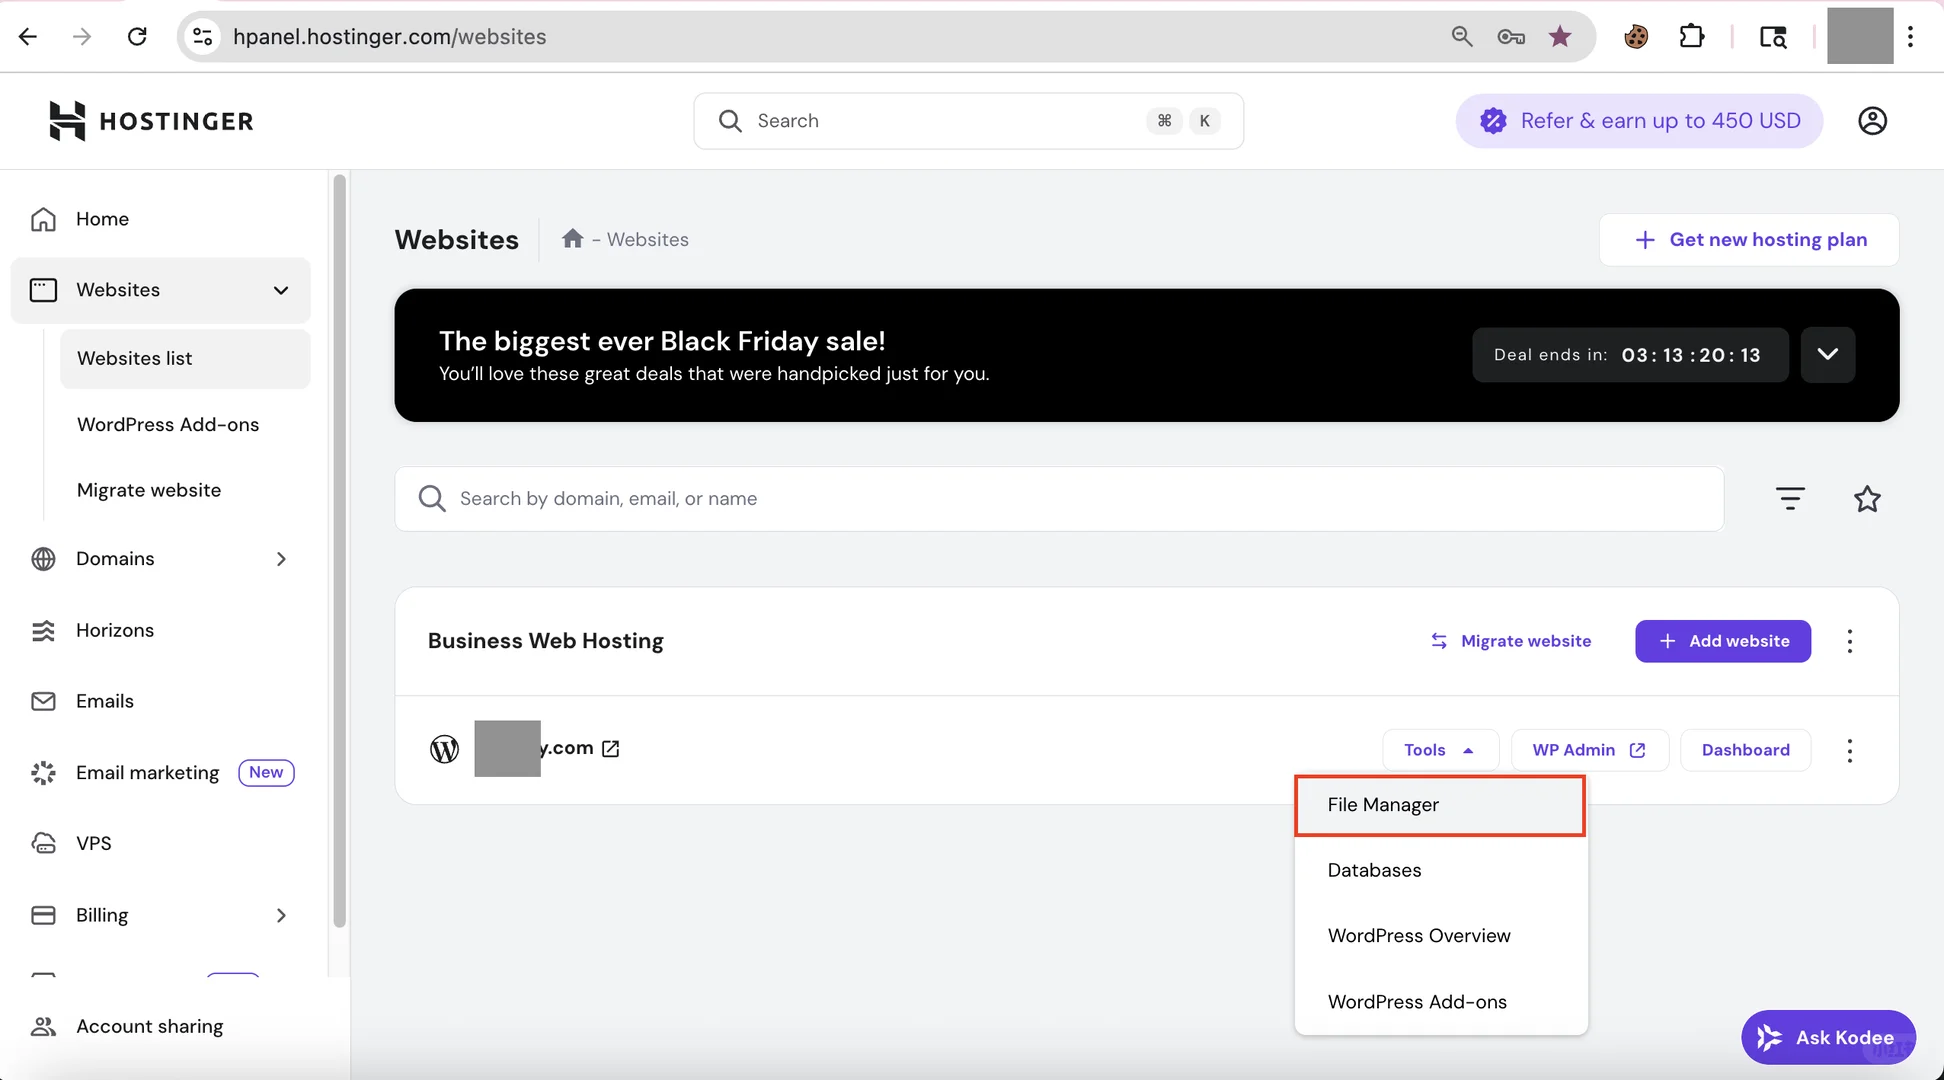
Task: Open the website's three-dot options menu
Action: tap(1849, 750)
